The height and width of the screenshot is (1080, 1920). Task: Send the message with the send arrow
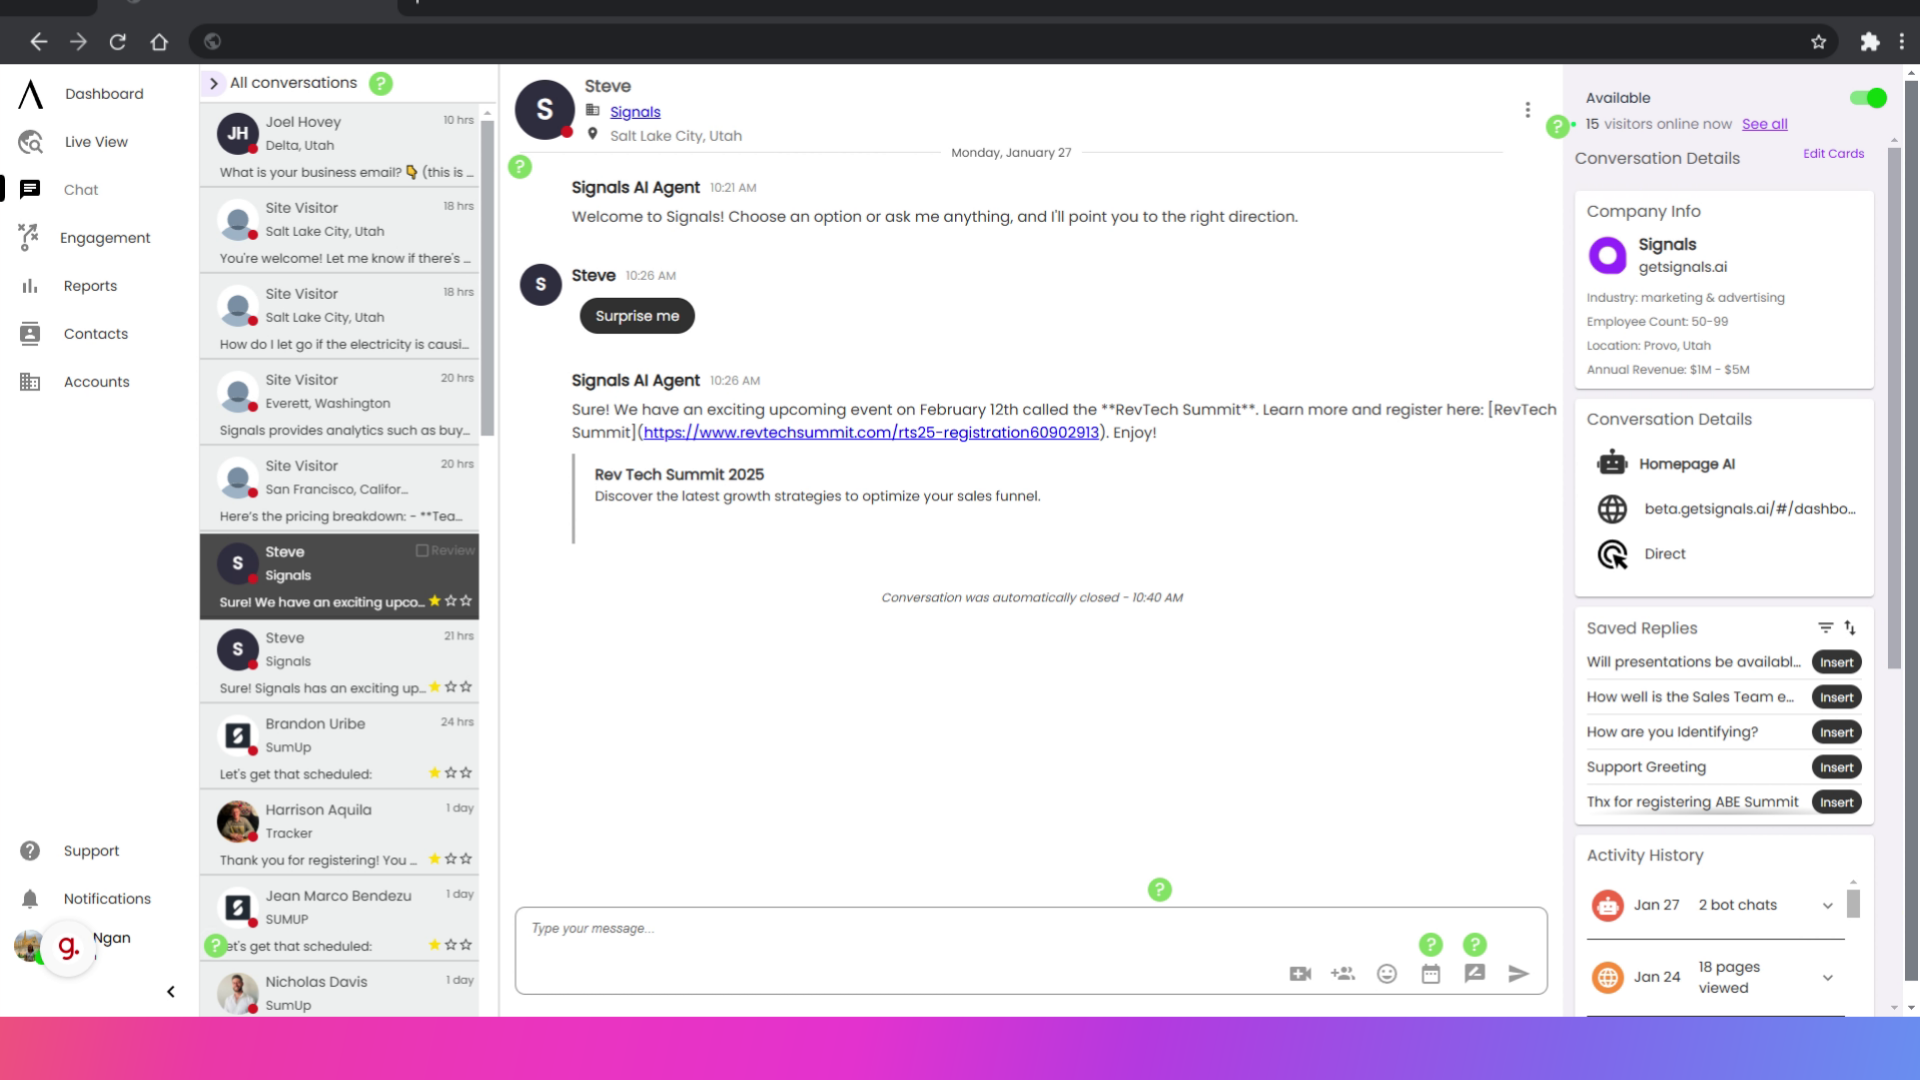1518,973
